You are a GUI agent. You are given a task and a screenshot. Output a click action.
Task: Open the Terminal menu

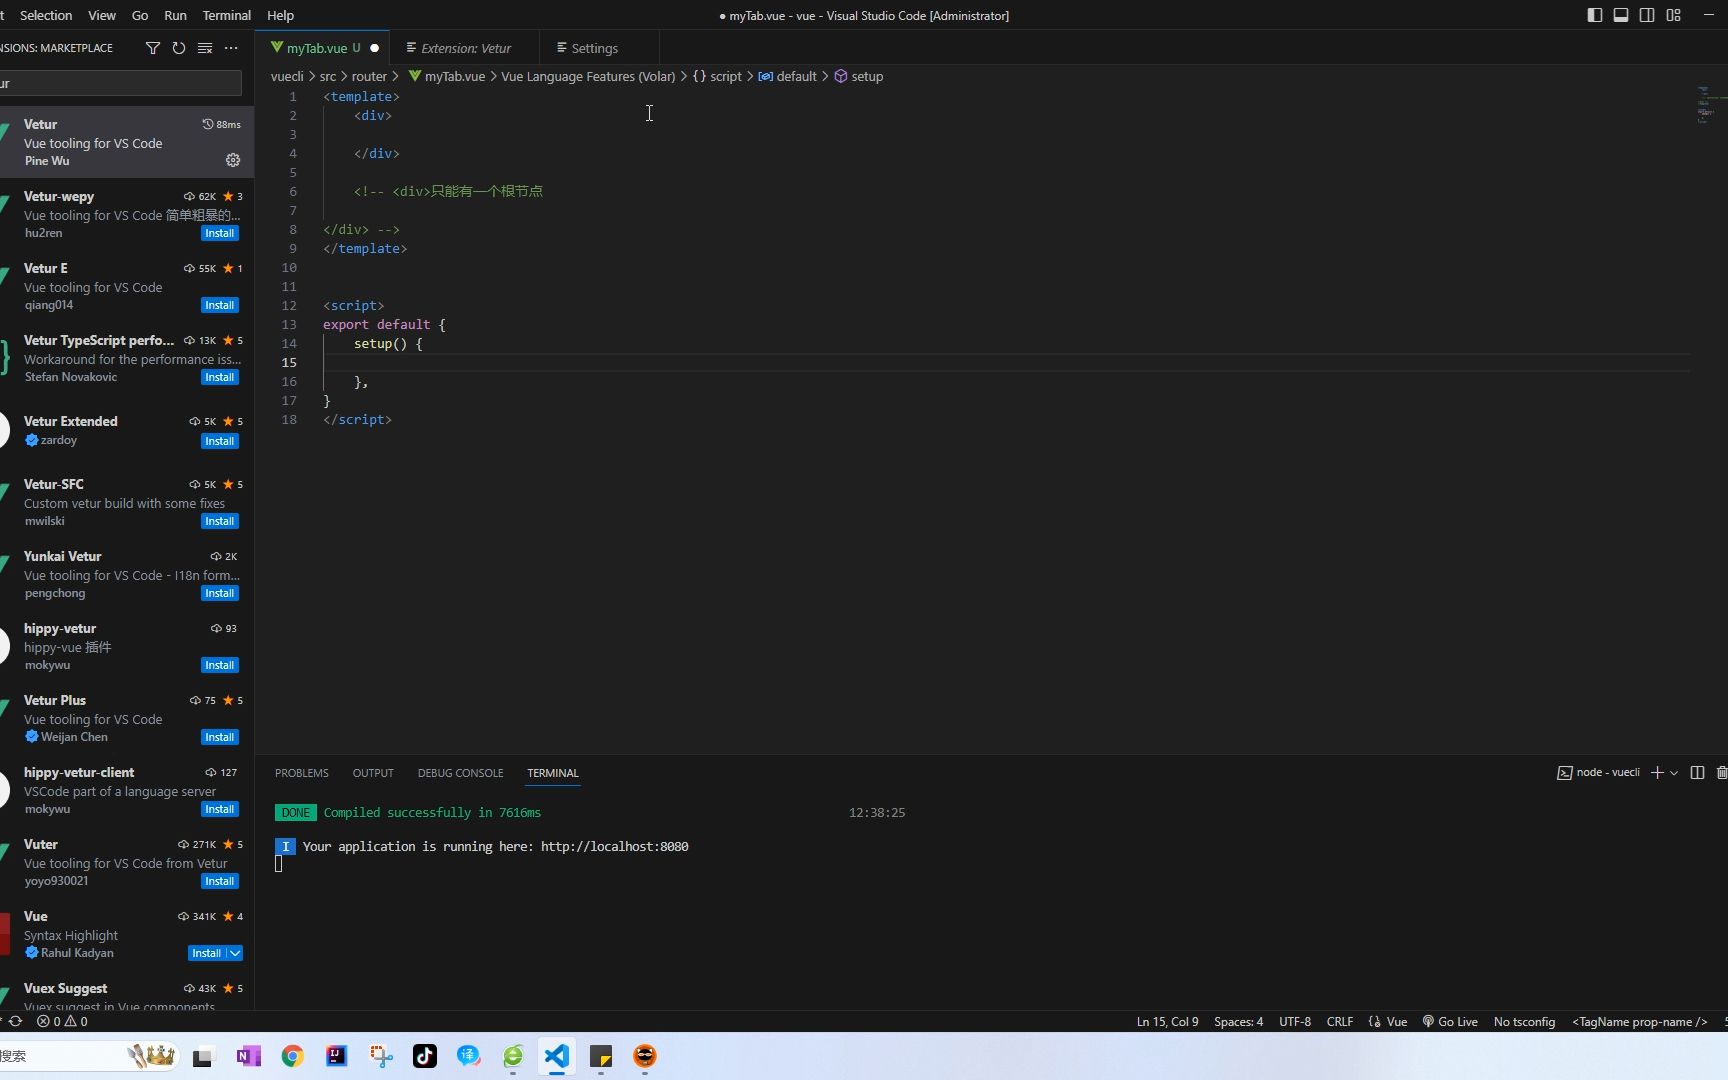click(227, 15)
